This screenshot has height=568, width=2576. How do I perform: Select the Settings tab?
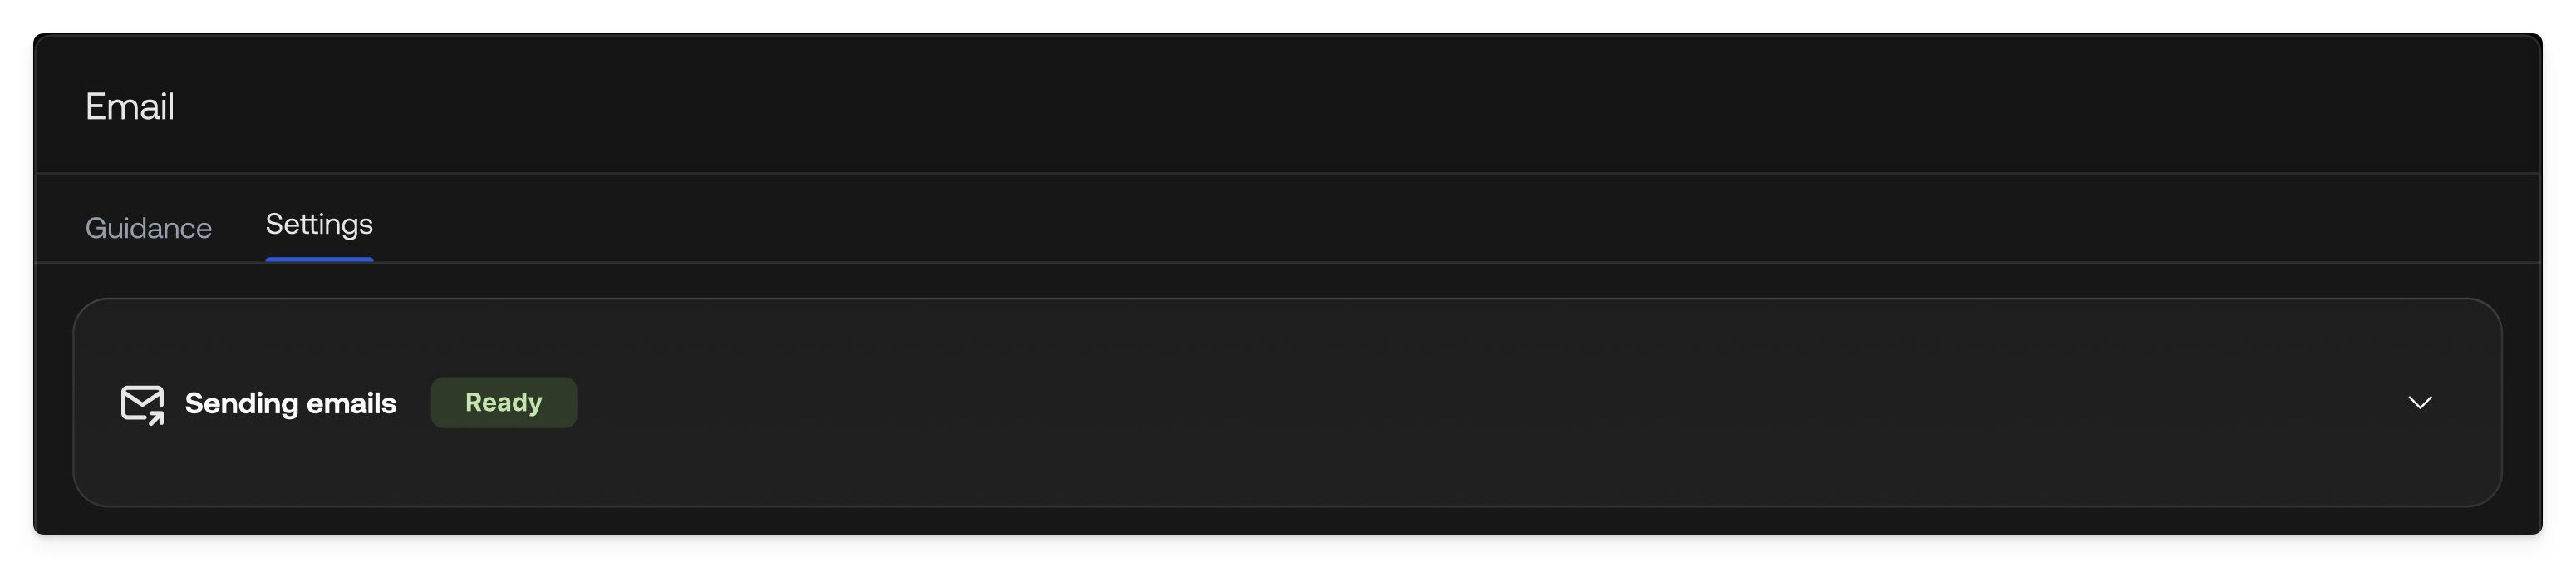[x=318, y=226]
